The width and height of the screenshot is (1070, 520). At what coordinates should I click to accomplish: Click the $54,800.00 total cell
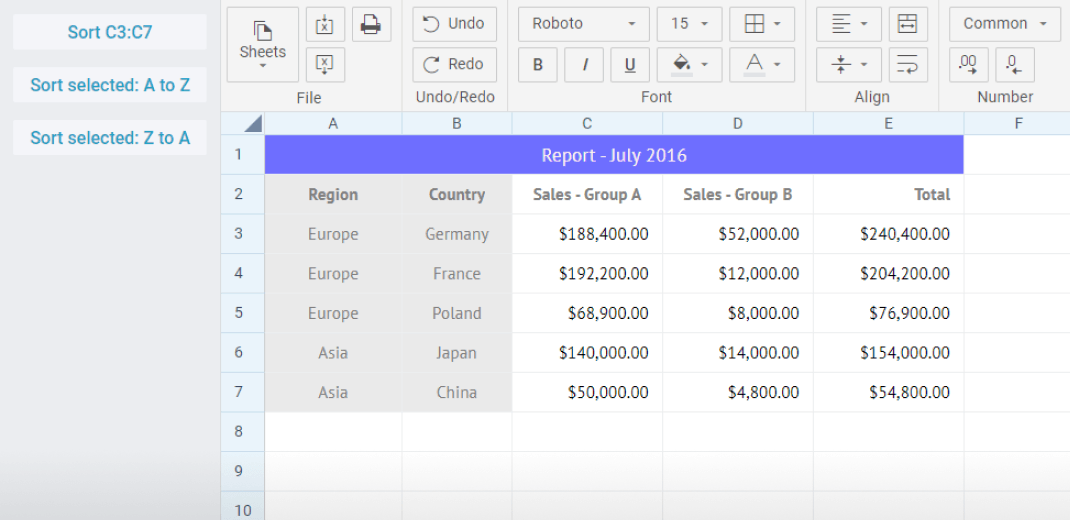click(x=888, y=392)
